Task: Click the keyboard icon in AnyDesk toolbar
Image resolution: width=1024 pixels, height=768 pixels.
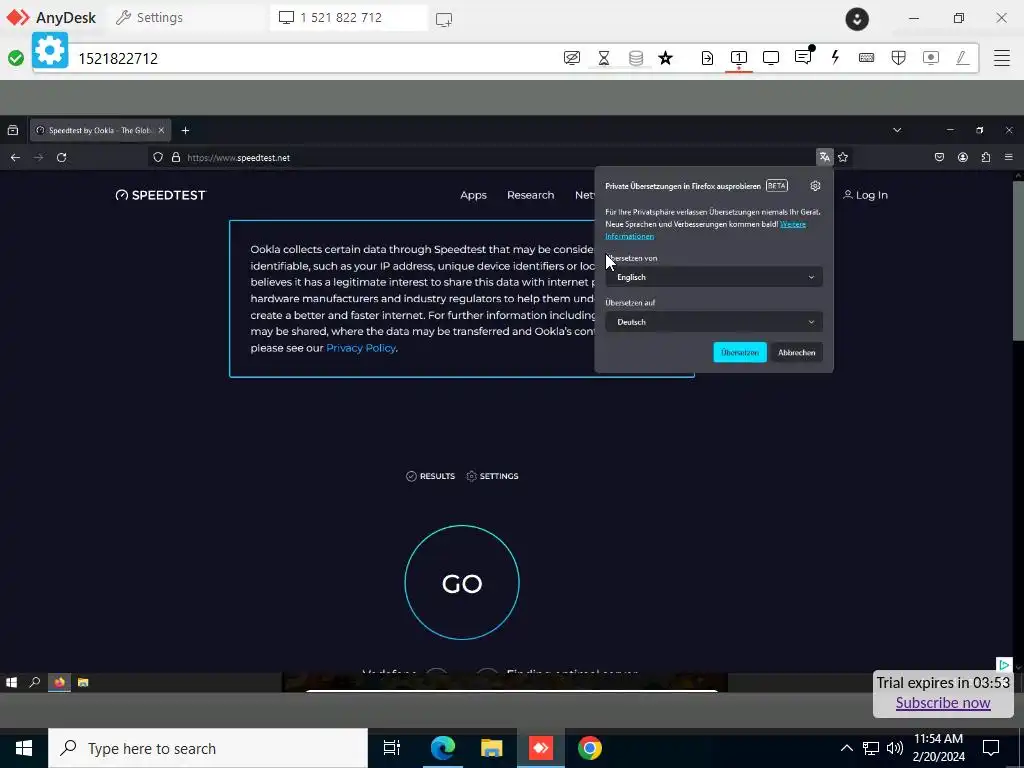Action: pos(867,58)
